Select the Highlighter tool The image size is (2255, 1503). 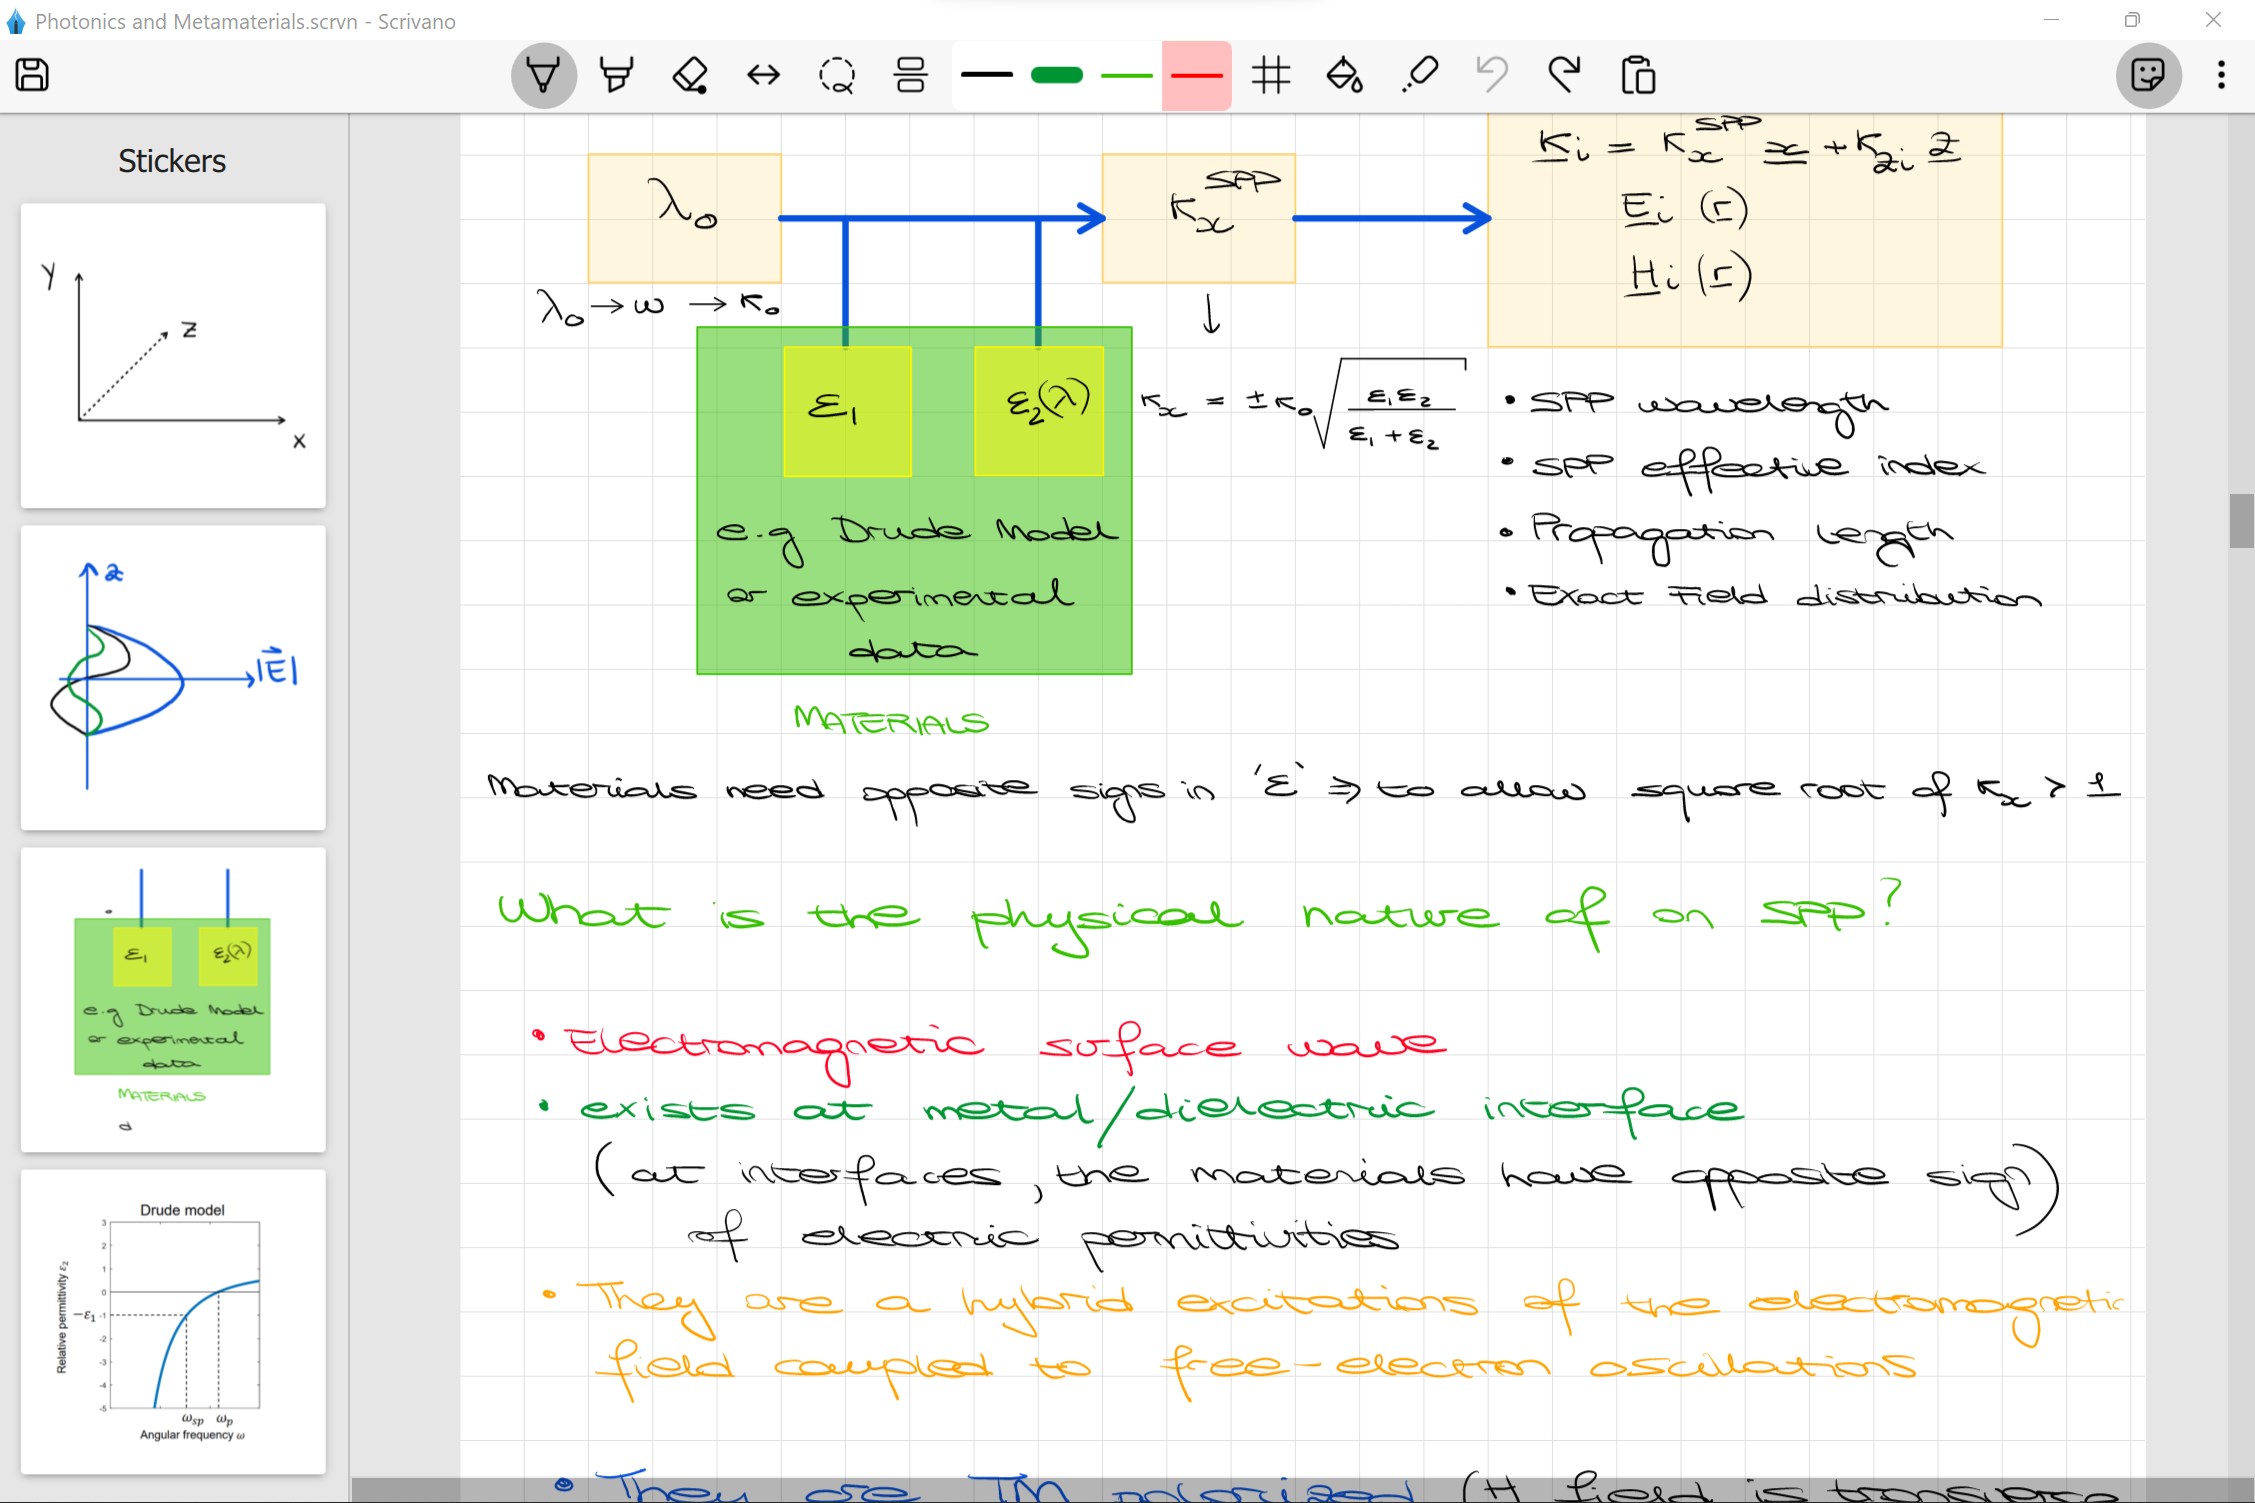(x=616, y=75)
